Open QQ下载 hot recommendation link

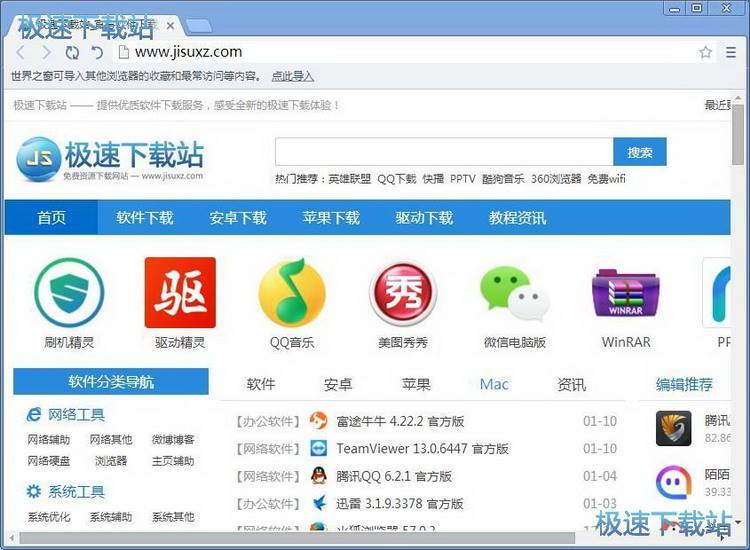(x=397, y=179)
